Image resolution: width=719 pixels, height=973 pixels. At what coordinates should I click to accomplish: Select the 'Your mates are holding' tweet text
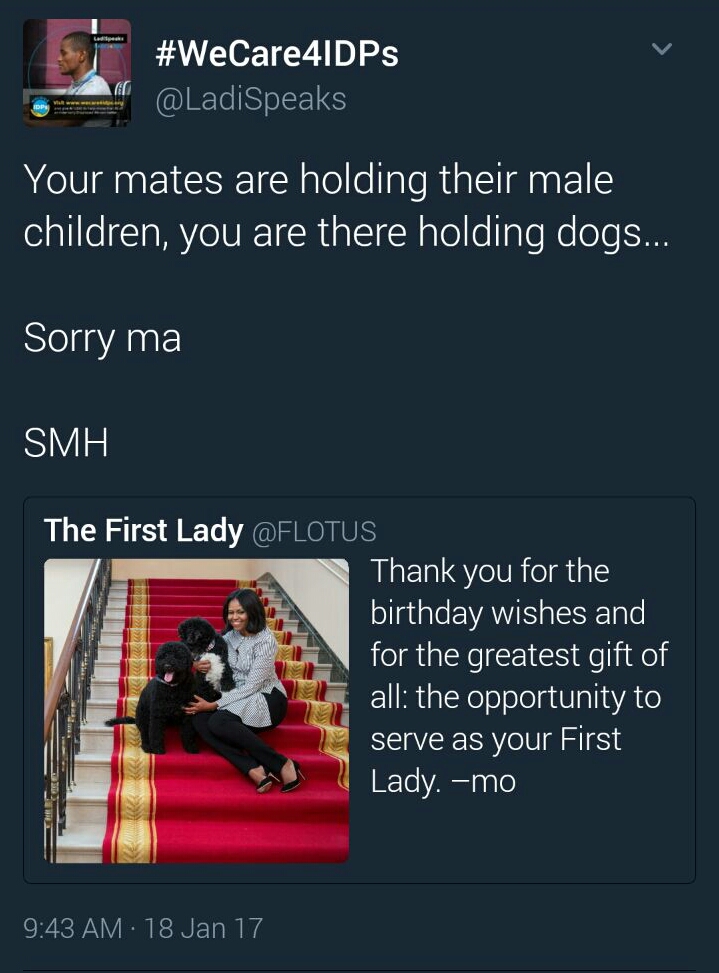pyautogui.click(x=346, y=206)
